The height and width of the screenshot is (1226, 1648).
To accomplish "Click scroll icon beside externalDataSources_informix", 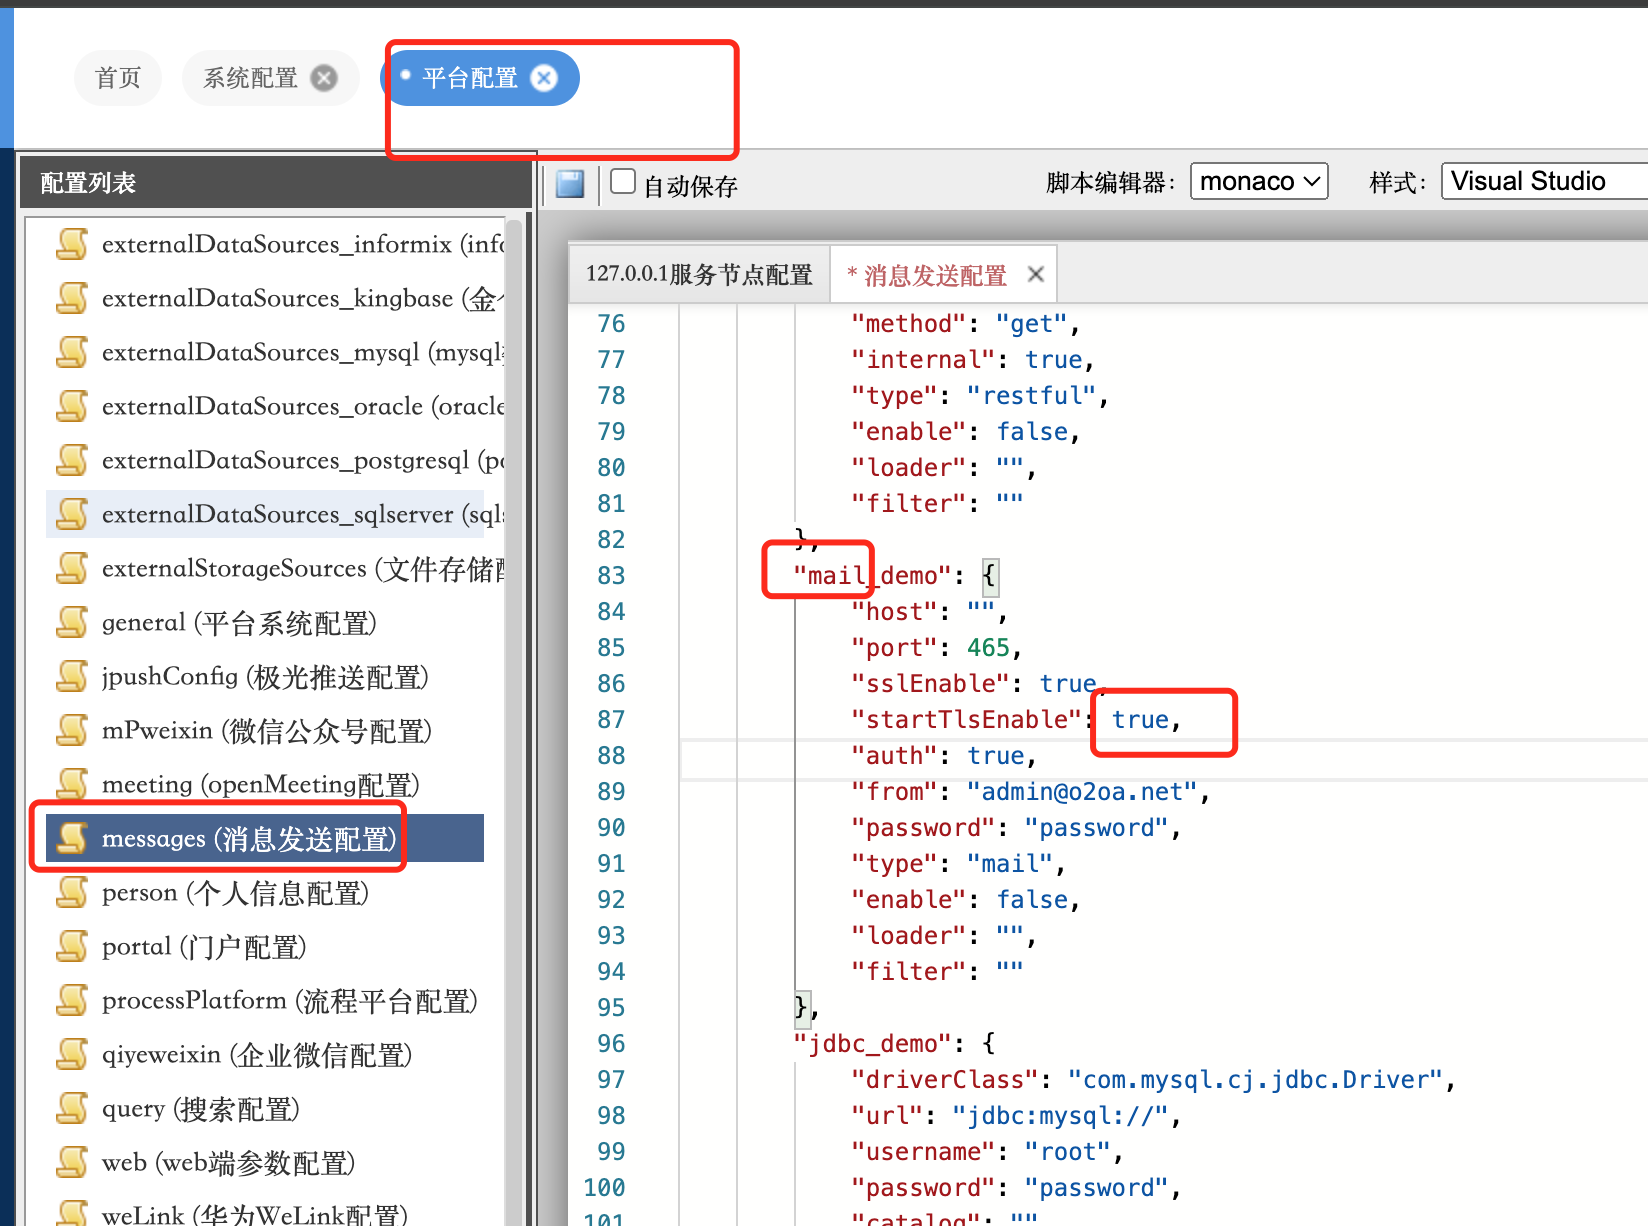I will (x=72, y=243).
